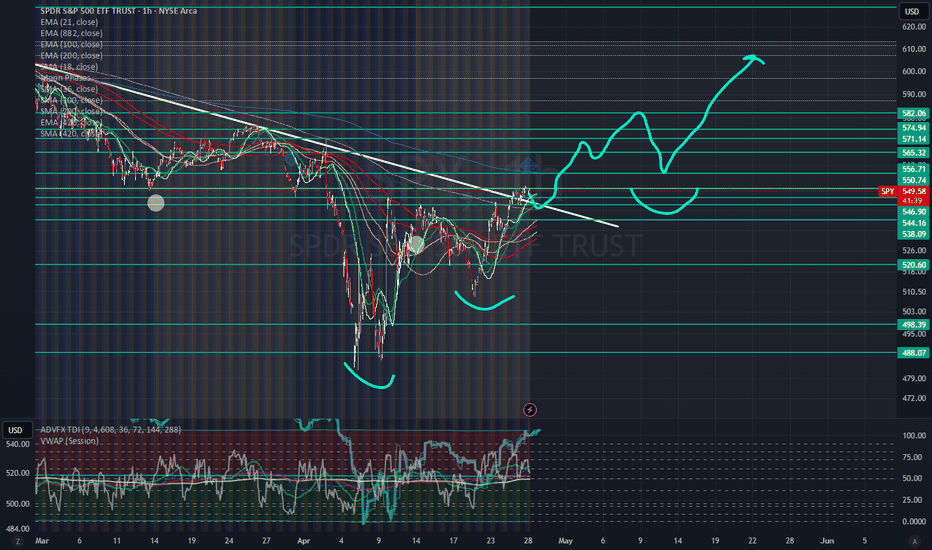
Task: Click full moon phase marker near Apr 14
Action: 415,244
